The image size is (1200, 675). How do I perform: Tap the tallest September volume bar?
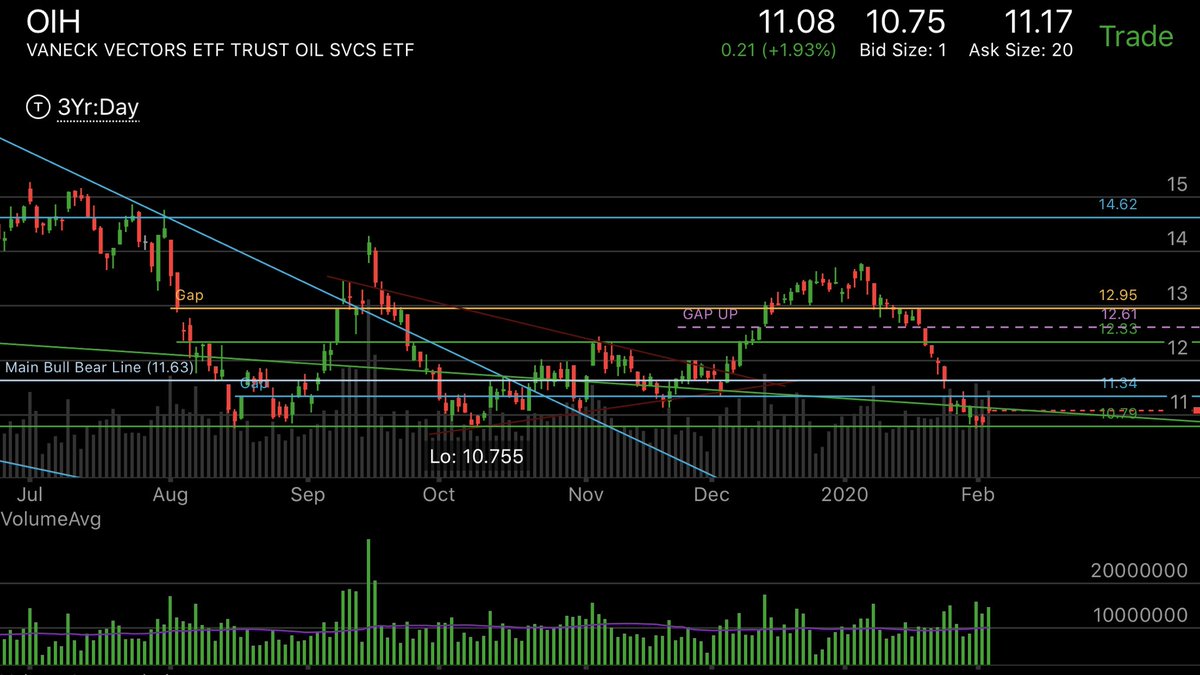(369, 603)
